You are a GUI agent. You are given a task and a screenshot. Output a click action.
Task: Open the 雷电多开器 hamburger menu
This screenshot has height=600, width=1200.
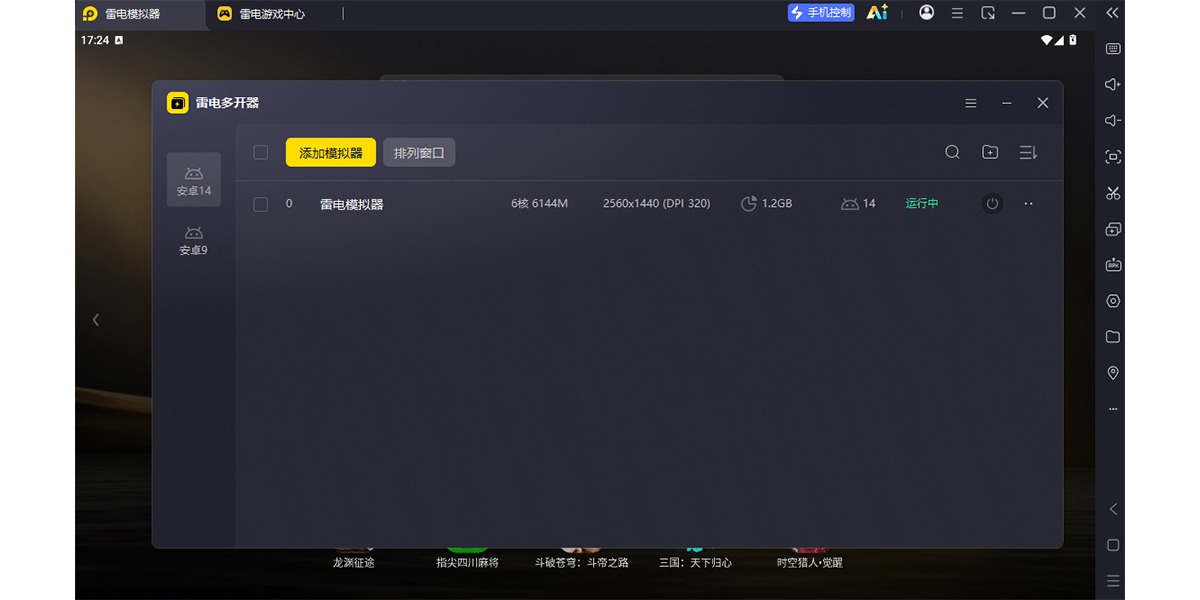click(971, 103)
